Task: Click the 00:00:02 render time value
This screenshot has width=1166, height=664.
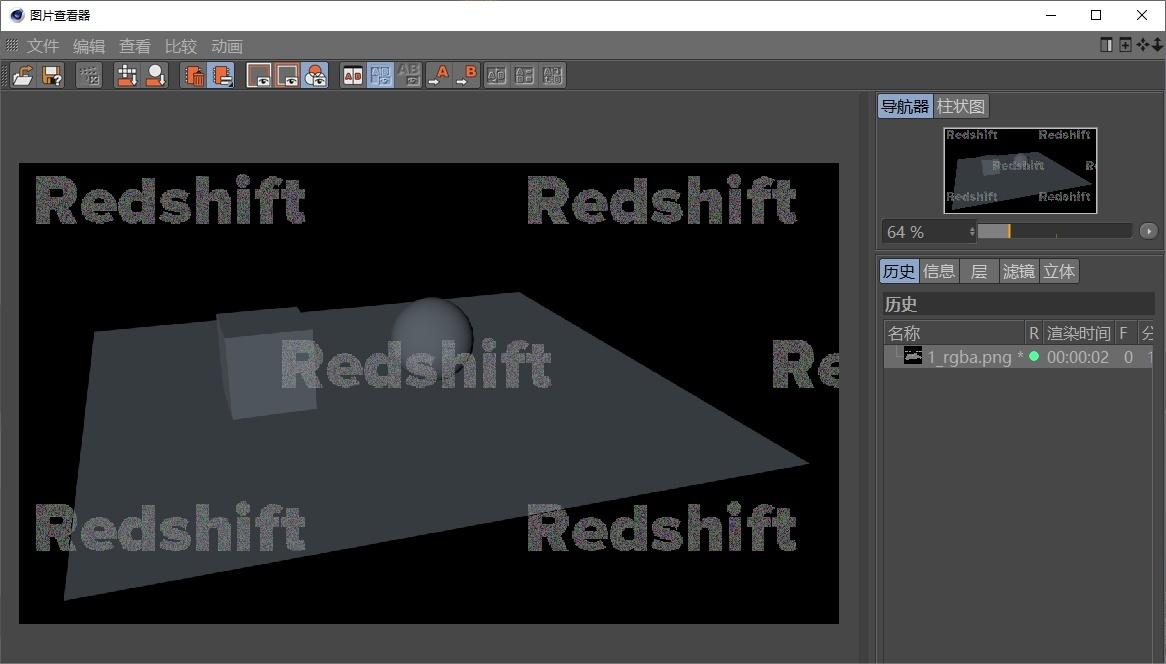Action: click(1078, 358)
